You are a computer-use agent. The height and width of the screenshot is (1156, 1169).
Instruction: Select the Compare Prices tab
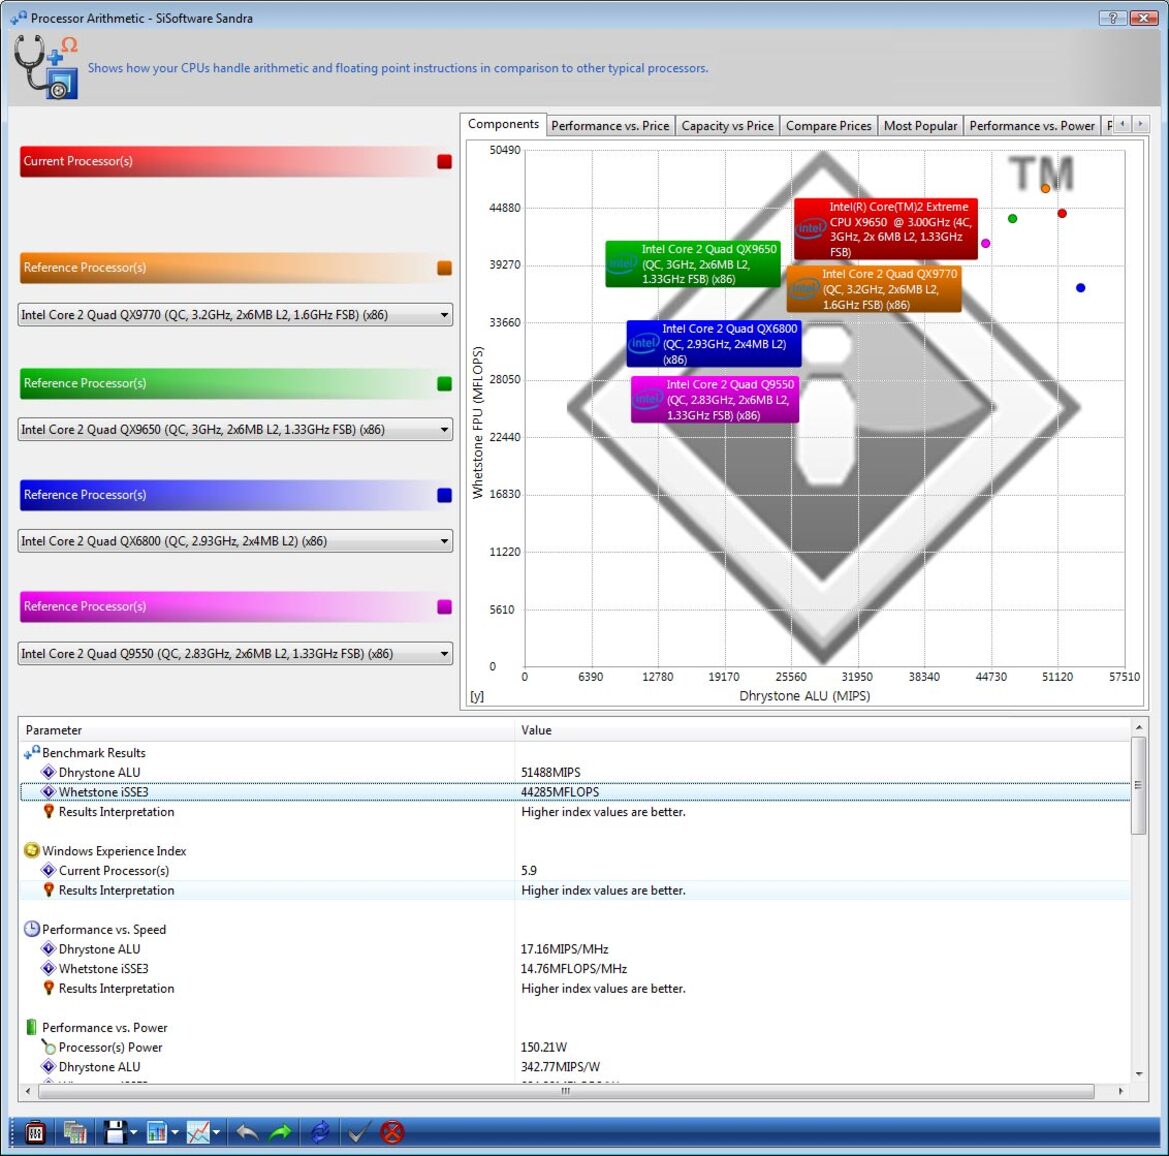pos(828,126)
